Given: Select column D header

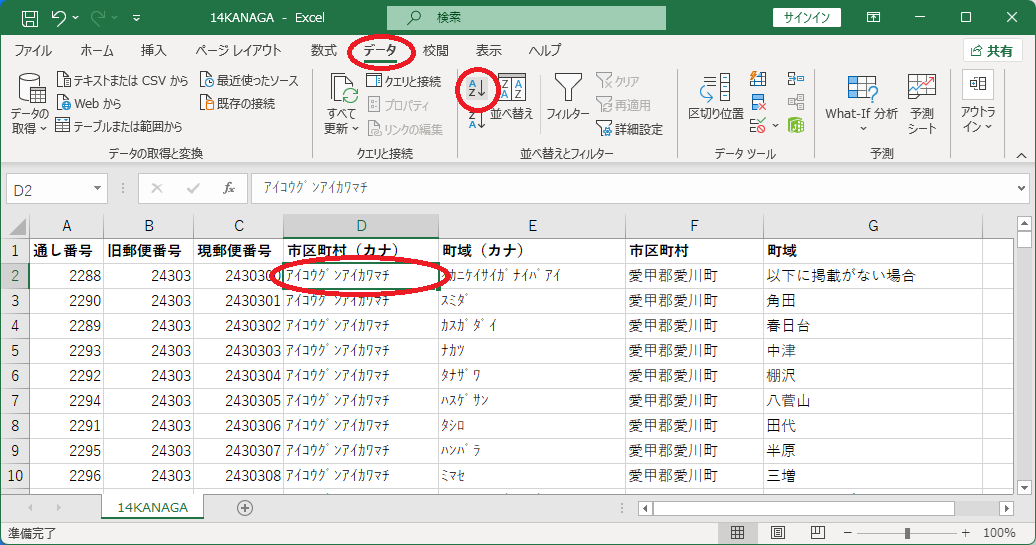Looking at the screenshot, I should click(x=361, y=226).
